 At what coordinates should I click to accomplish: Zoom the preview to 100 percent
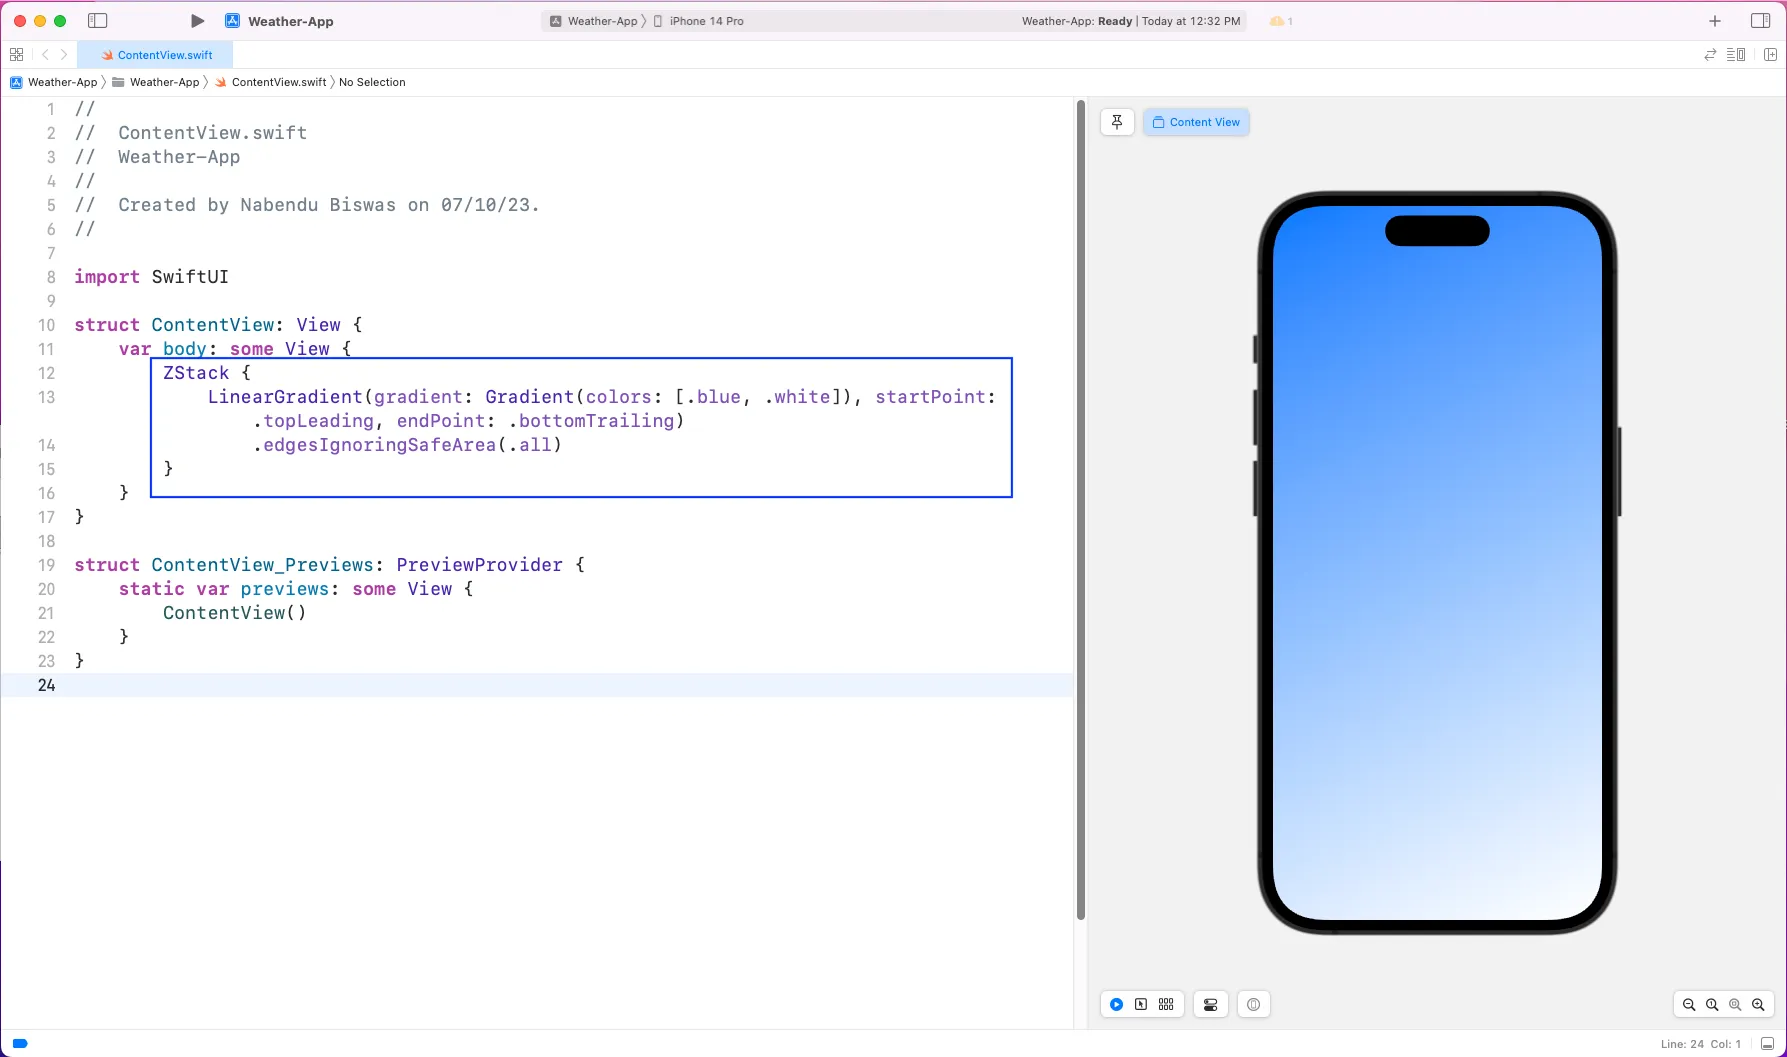(1712, 1005)
